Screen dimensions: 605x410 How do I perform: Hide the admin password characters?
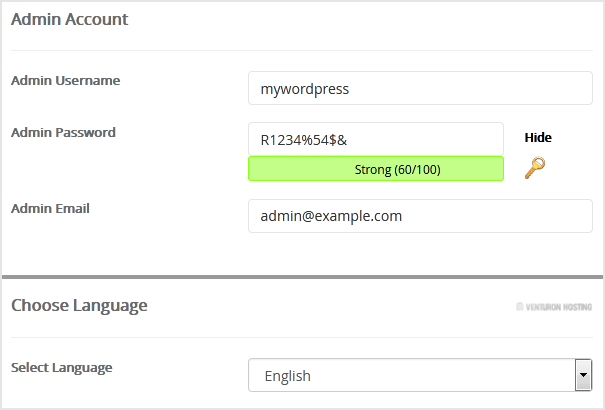click(x=537, y=138)
